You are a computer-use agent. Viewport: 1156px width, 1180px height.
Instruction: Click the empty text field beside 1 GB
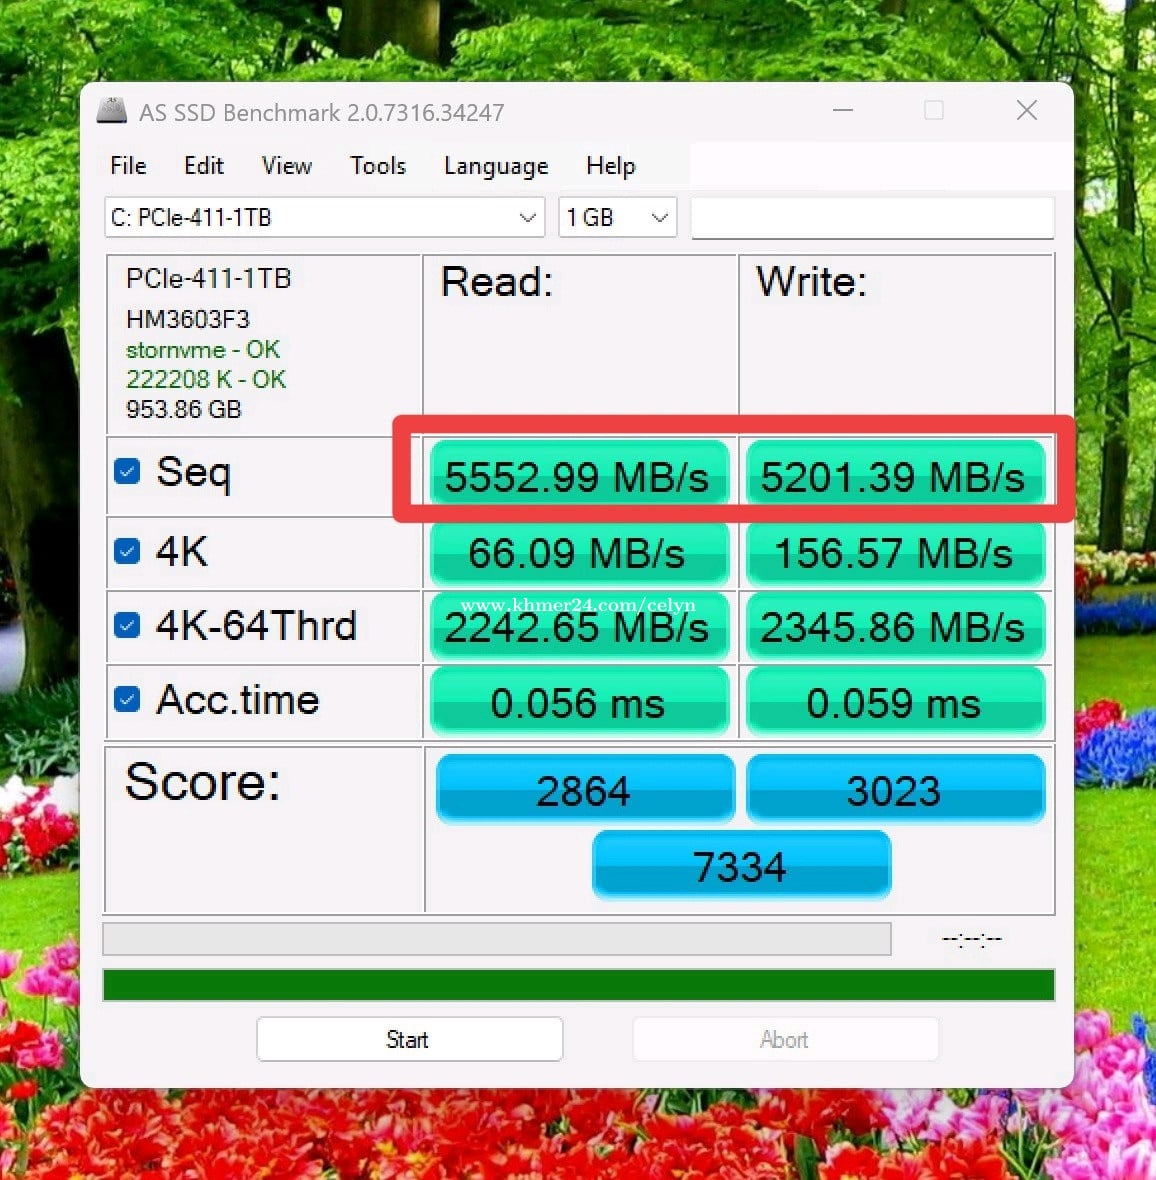coord(872,218)
